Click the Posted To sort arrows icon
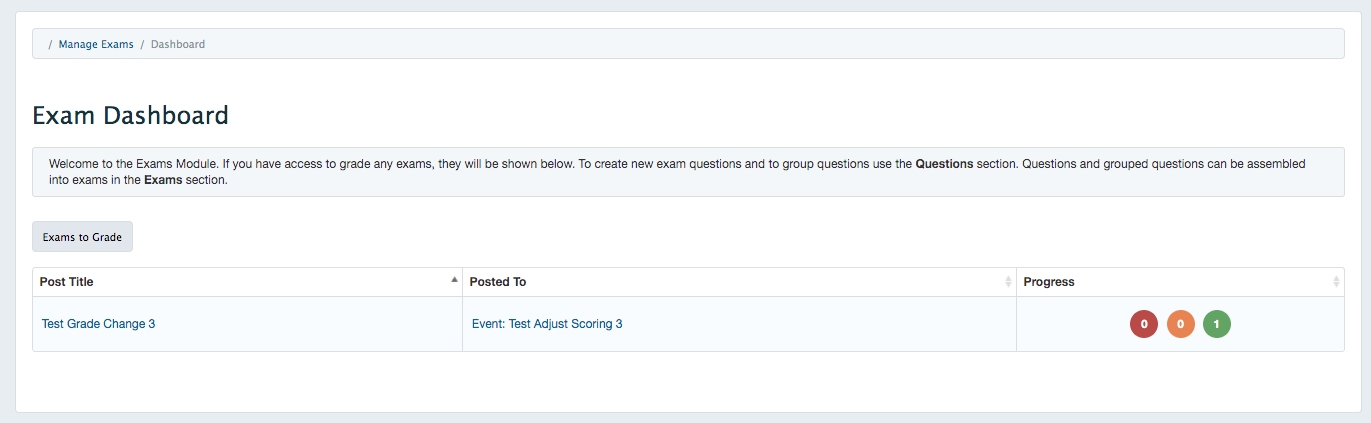The width and height of the screenshot is (1371, 423). (x=1008, y=282)
